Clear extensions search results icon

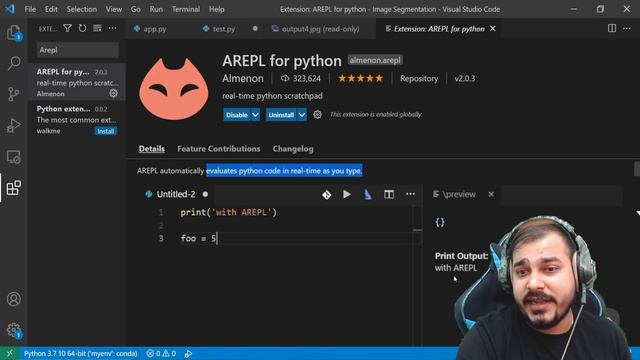coord(97,28)
